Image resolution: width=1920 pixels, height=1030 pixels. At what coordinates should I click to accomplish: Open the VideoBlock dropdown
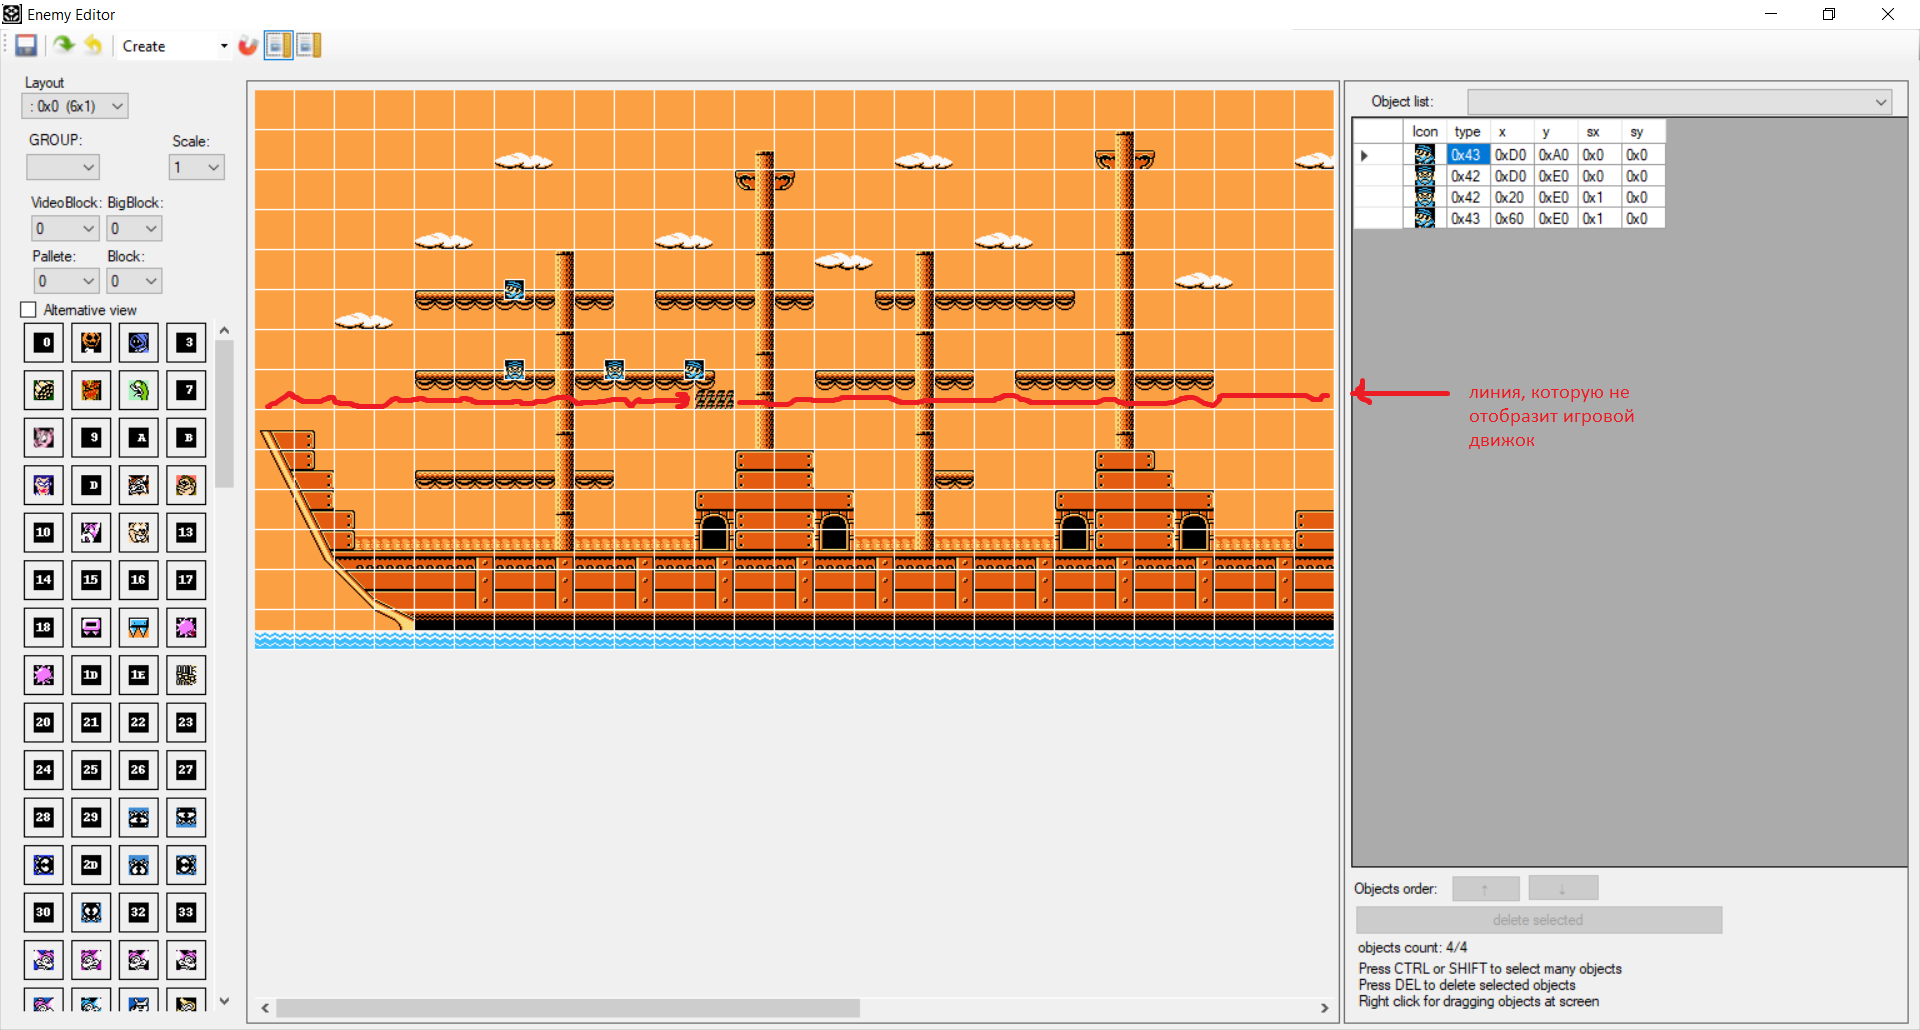[65, 228]
